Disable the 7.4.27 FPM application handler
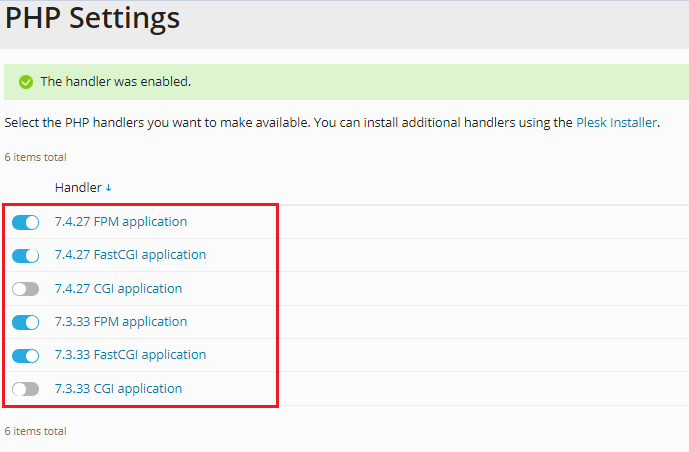This screenshot has height=452, width=689. (x=25, y=222)
